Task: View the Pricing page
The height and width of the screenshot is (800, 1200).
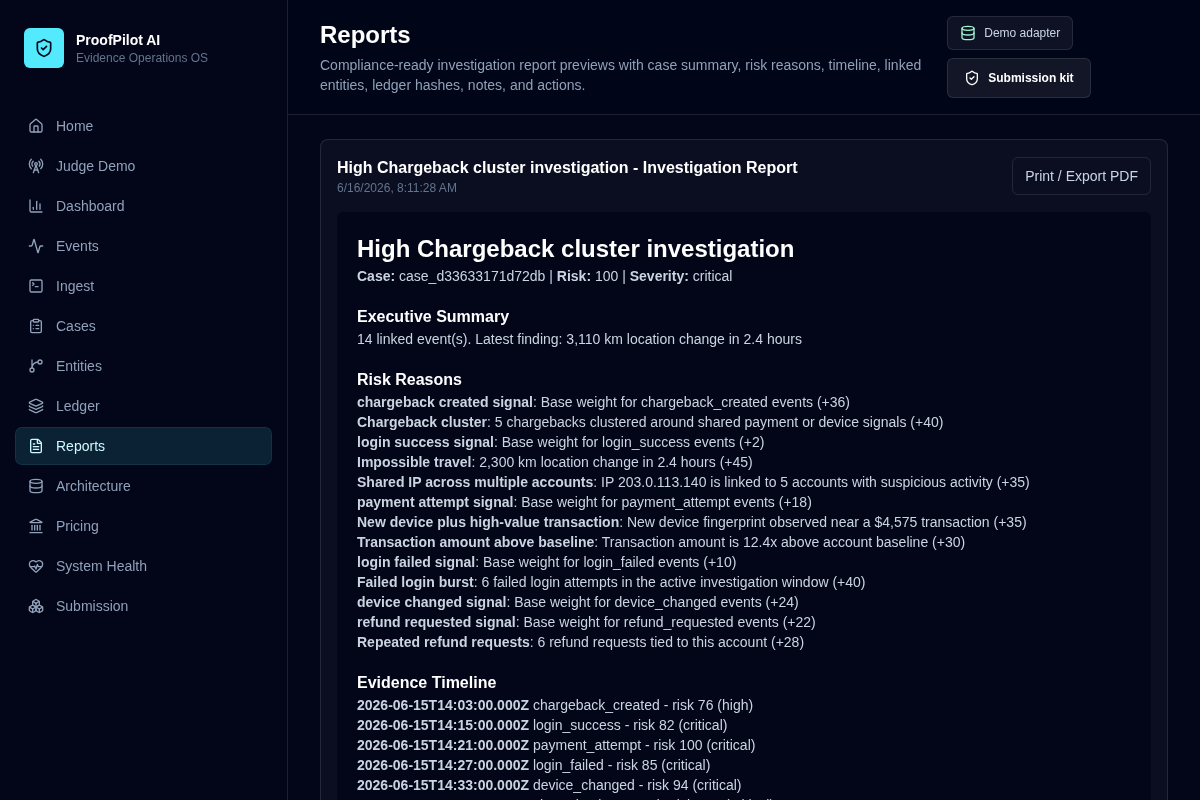Action: point(143,526)
